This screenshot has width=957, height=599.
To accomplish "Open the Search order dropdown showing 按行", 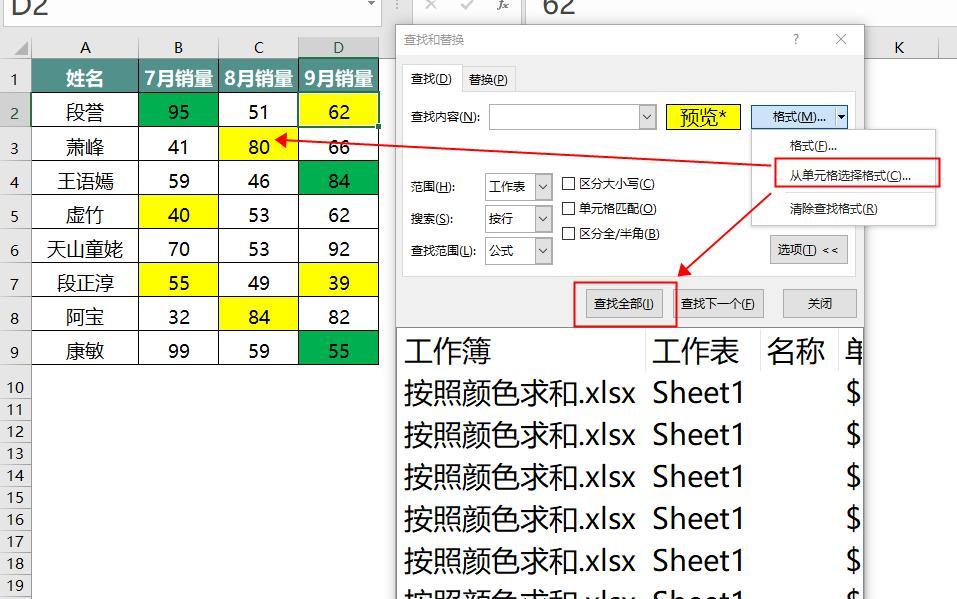I will (x=543, y=219).
